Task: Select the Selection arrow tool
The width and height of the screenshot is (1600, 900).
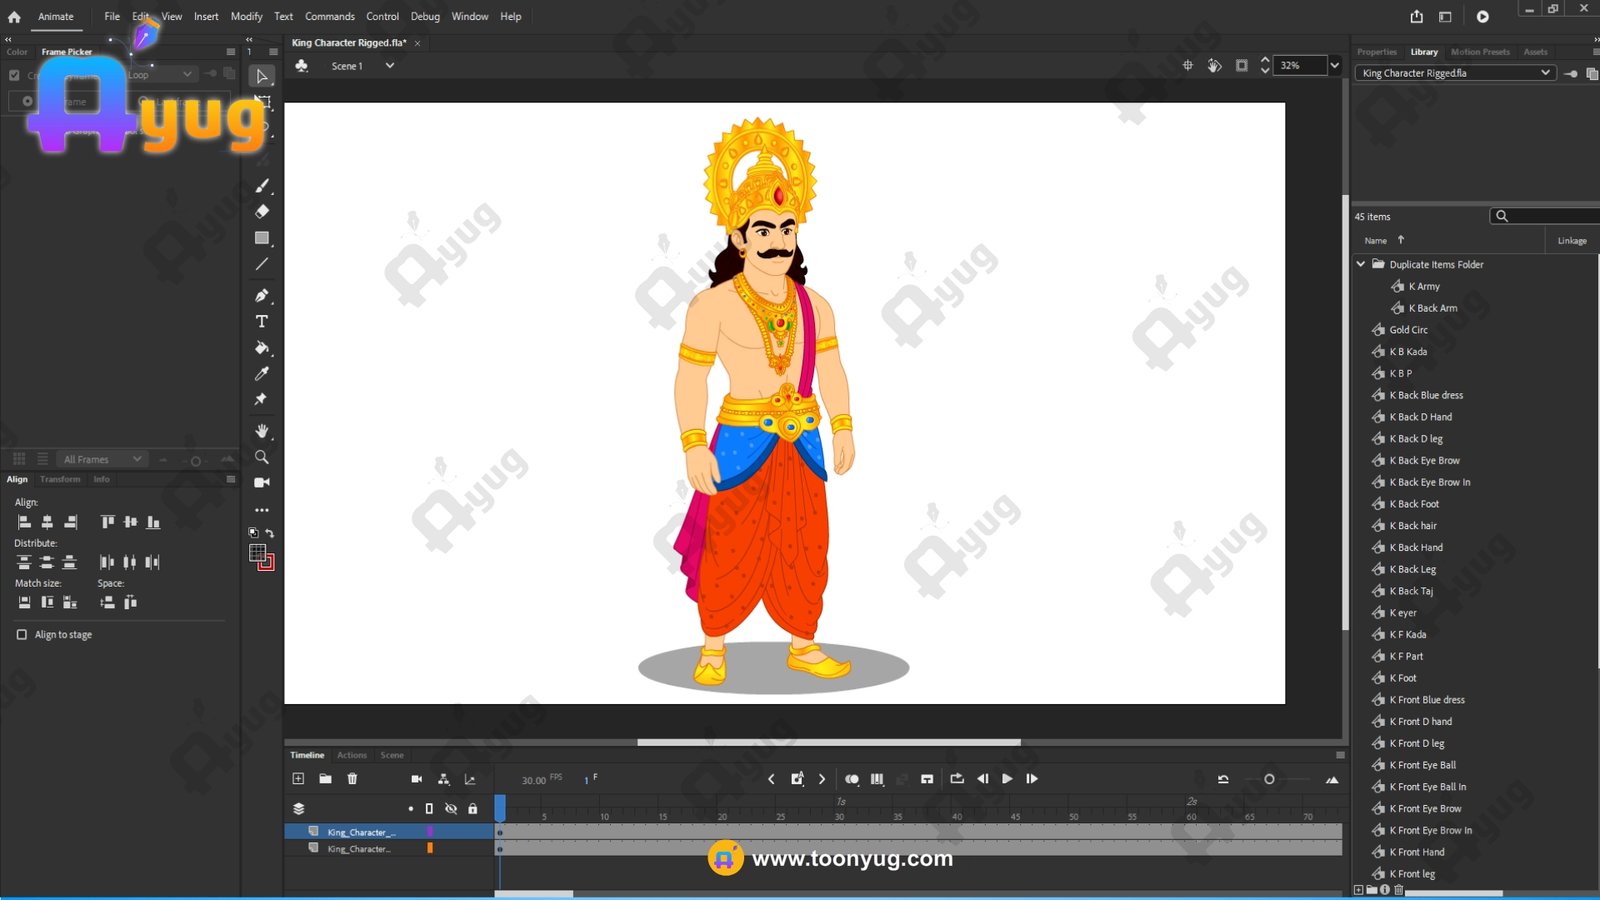Action: (262, 76)
